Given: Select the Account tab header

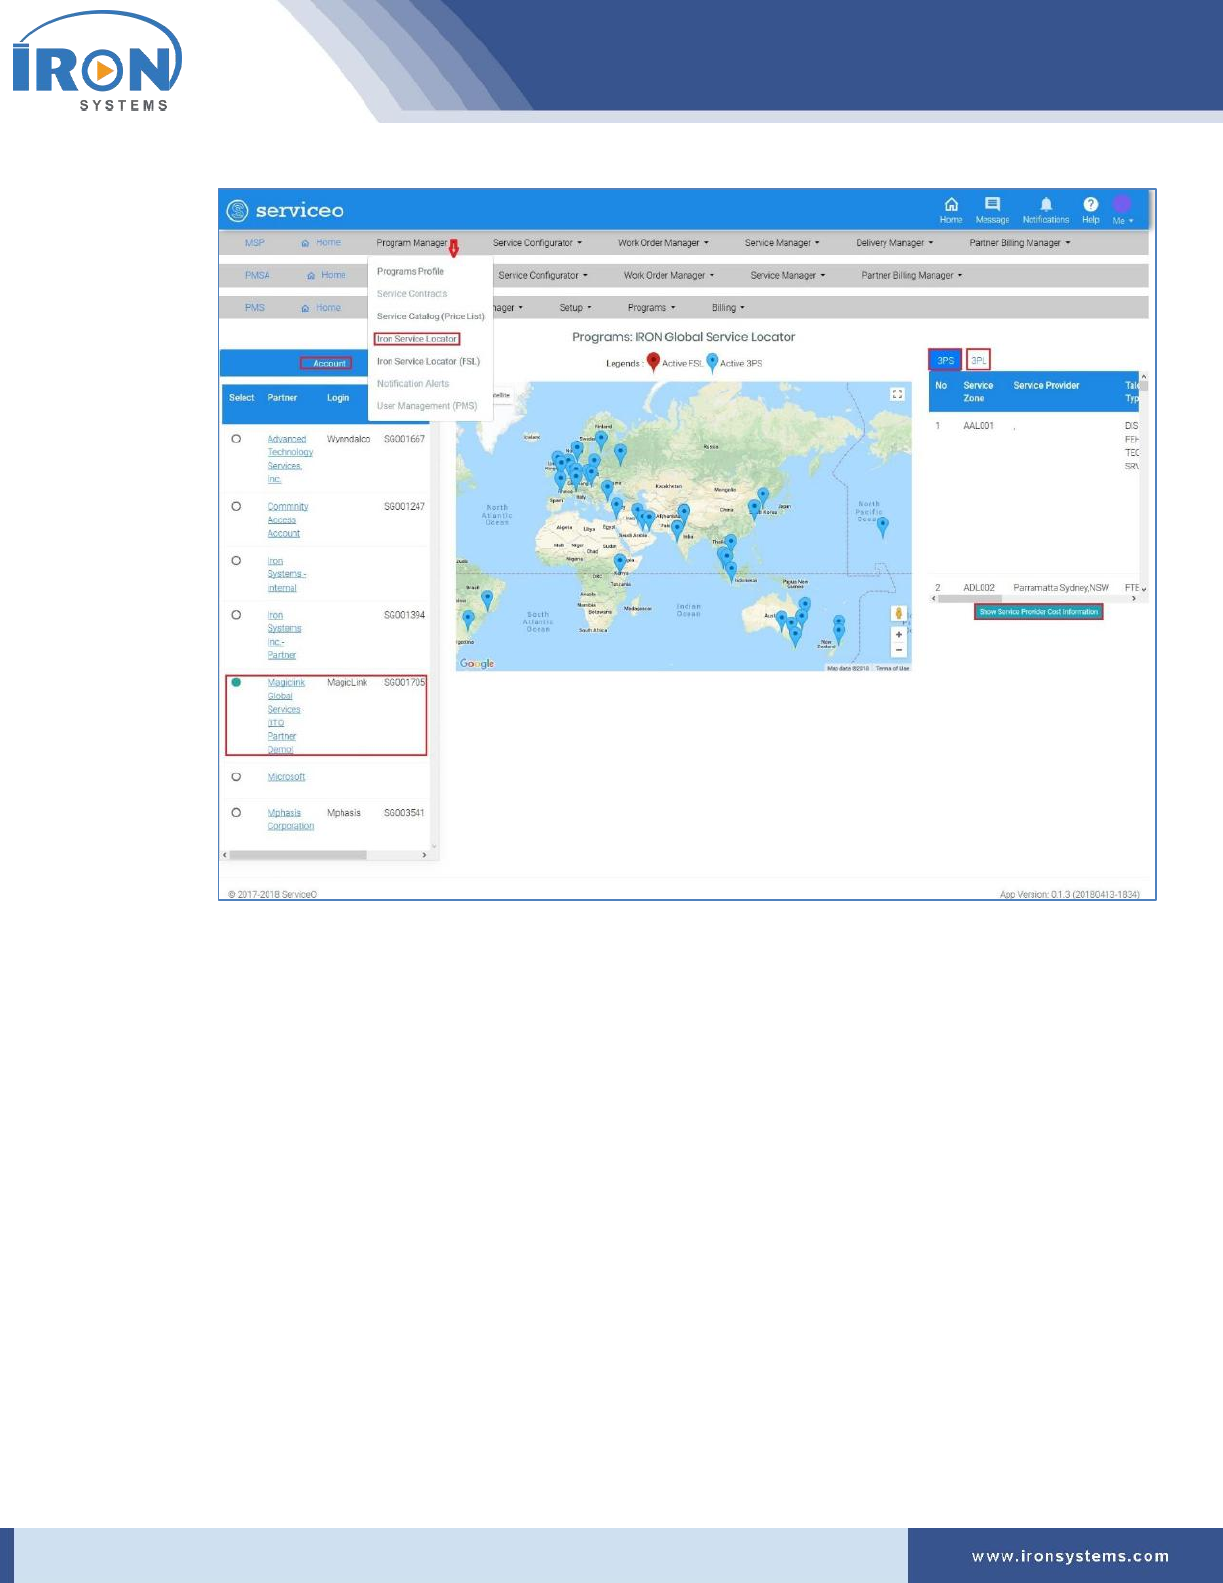Looking at the screenshot, I should [329, 363].
